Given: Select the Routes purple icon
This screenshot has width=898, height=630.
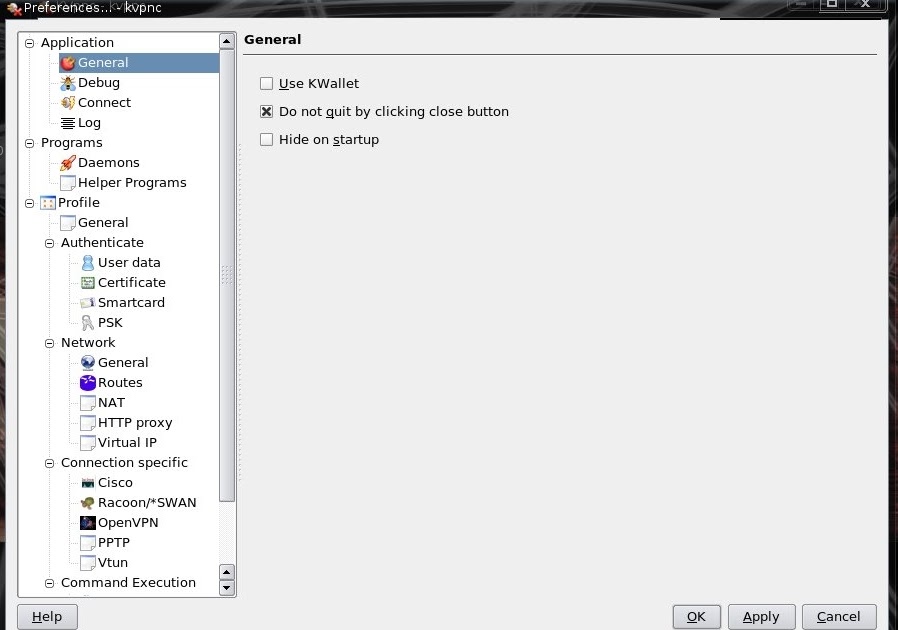Looking at the screenshot, I should click(x=88, y=383).
